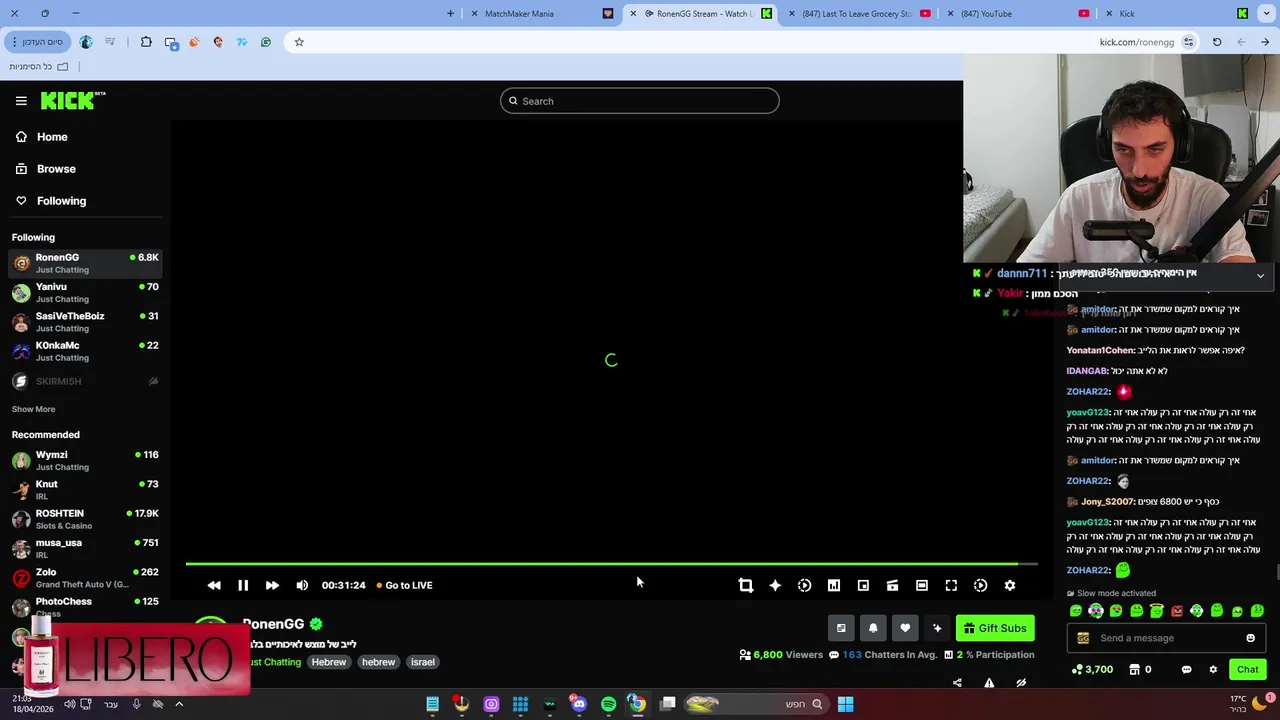Switch to Last To Leave Grocery tab

860,14
